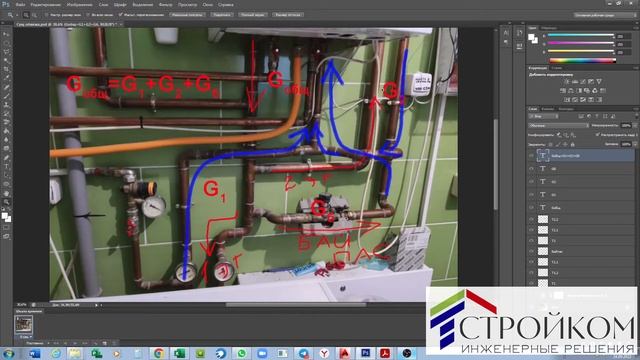Open the Color panel flyout menu
640x360 pixels.
(636, 28)
